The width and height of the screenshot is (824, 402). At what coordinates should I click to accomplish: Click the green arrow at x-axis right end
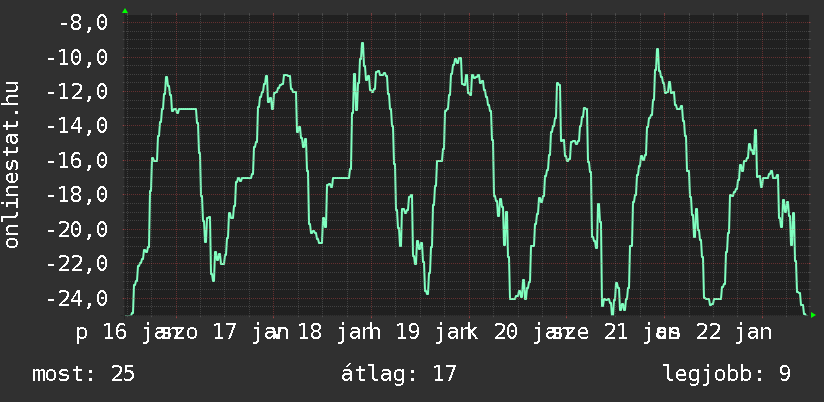[x=812, y=315]
